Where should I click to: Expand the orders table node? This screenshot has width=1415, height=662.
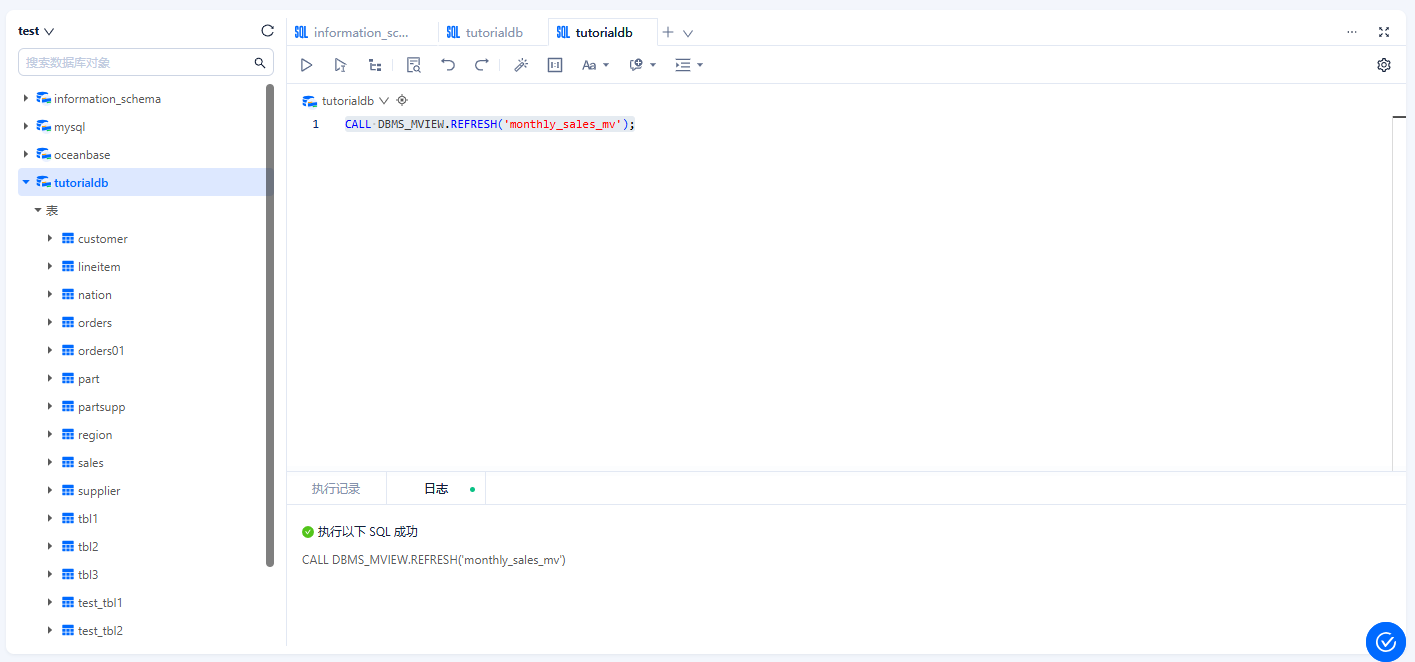tap(50, 323)
